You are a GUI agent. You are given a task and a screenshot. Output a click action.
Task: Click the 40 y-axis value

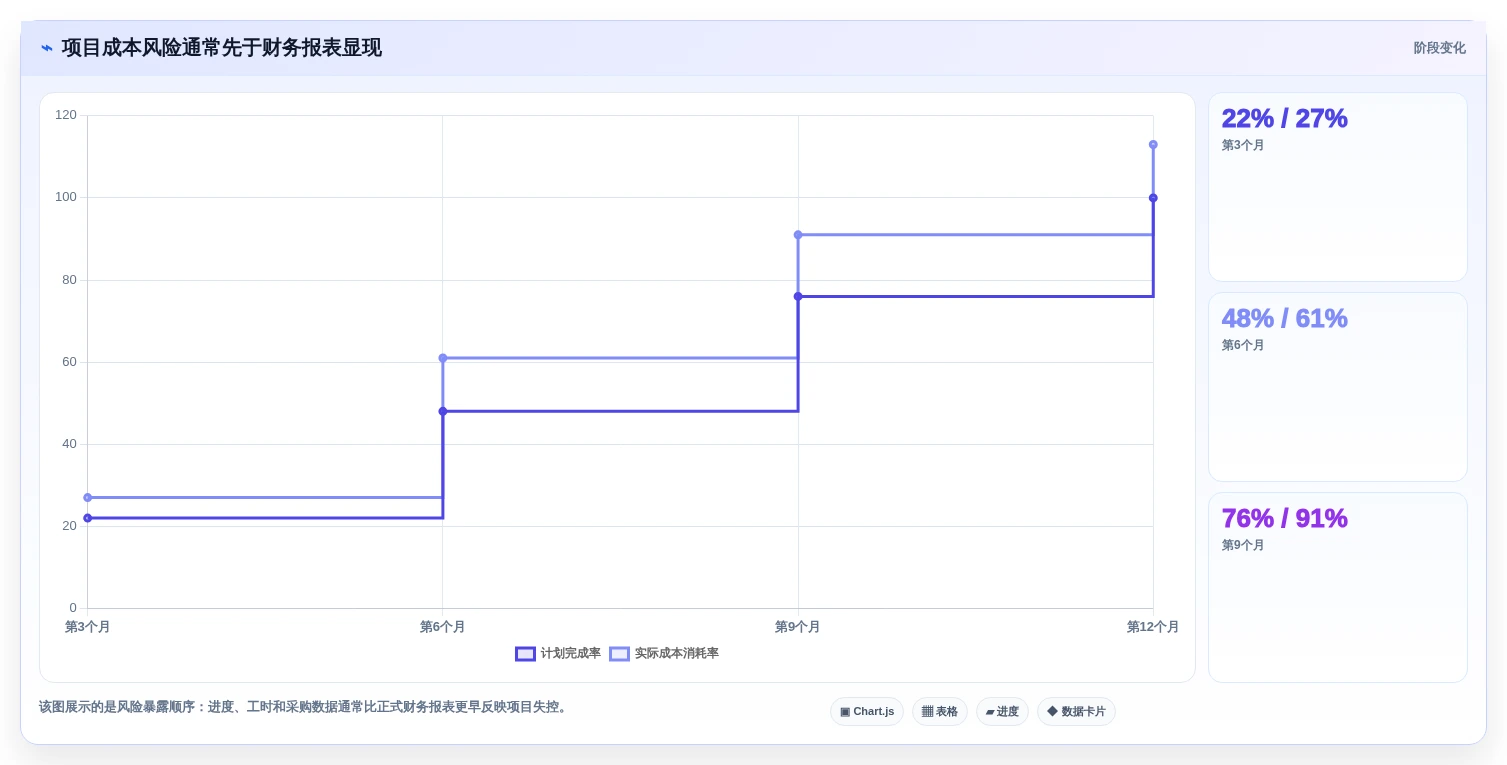(x=69, y=444)
